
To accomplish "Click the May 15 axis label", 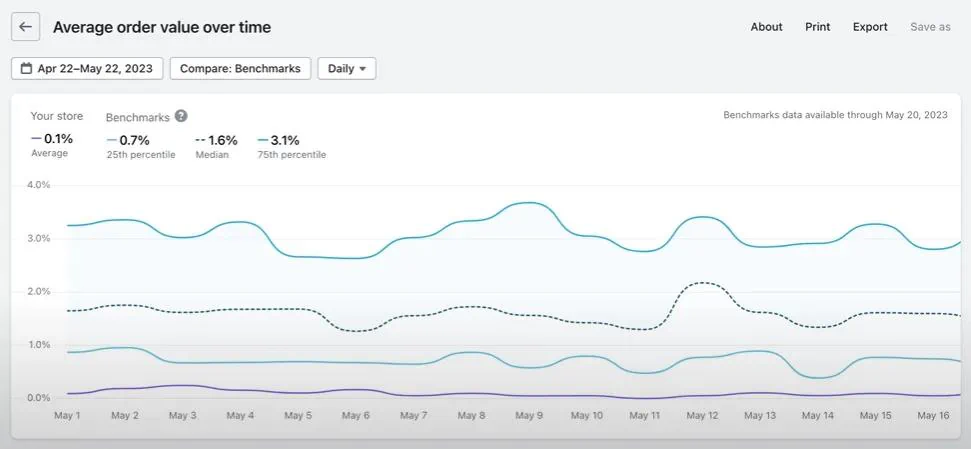I will pos(876,416).
